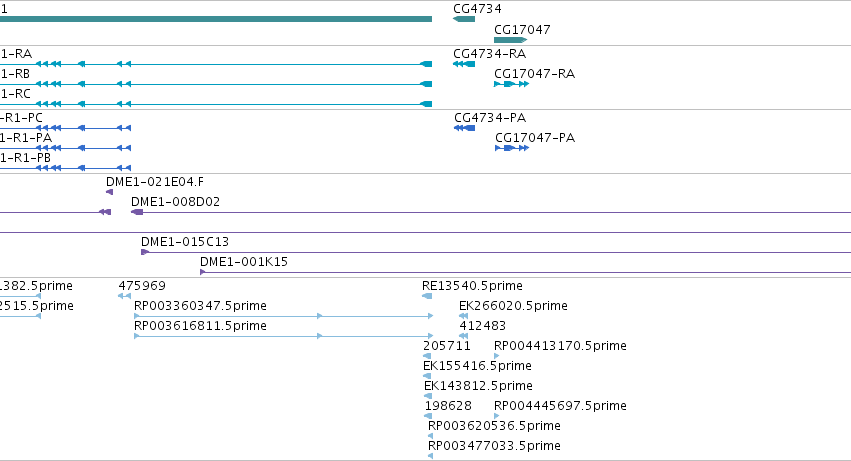The width and height of the screenshot is (851, 461).
Task: Click the DME1-008D02 clone arrow
Action: click(137, 212)
